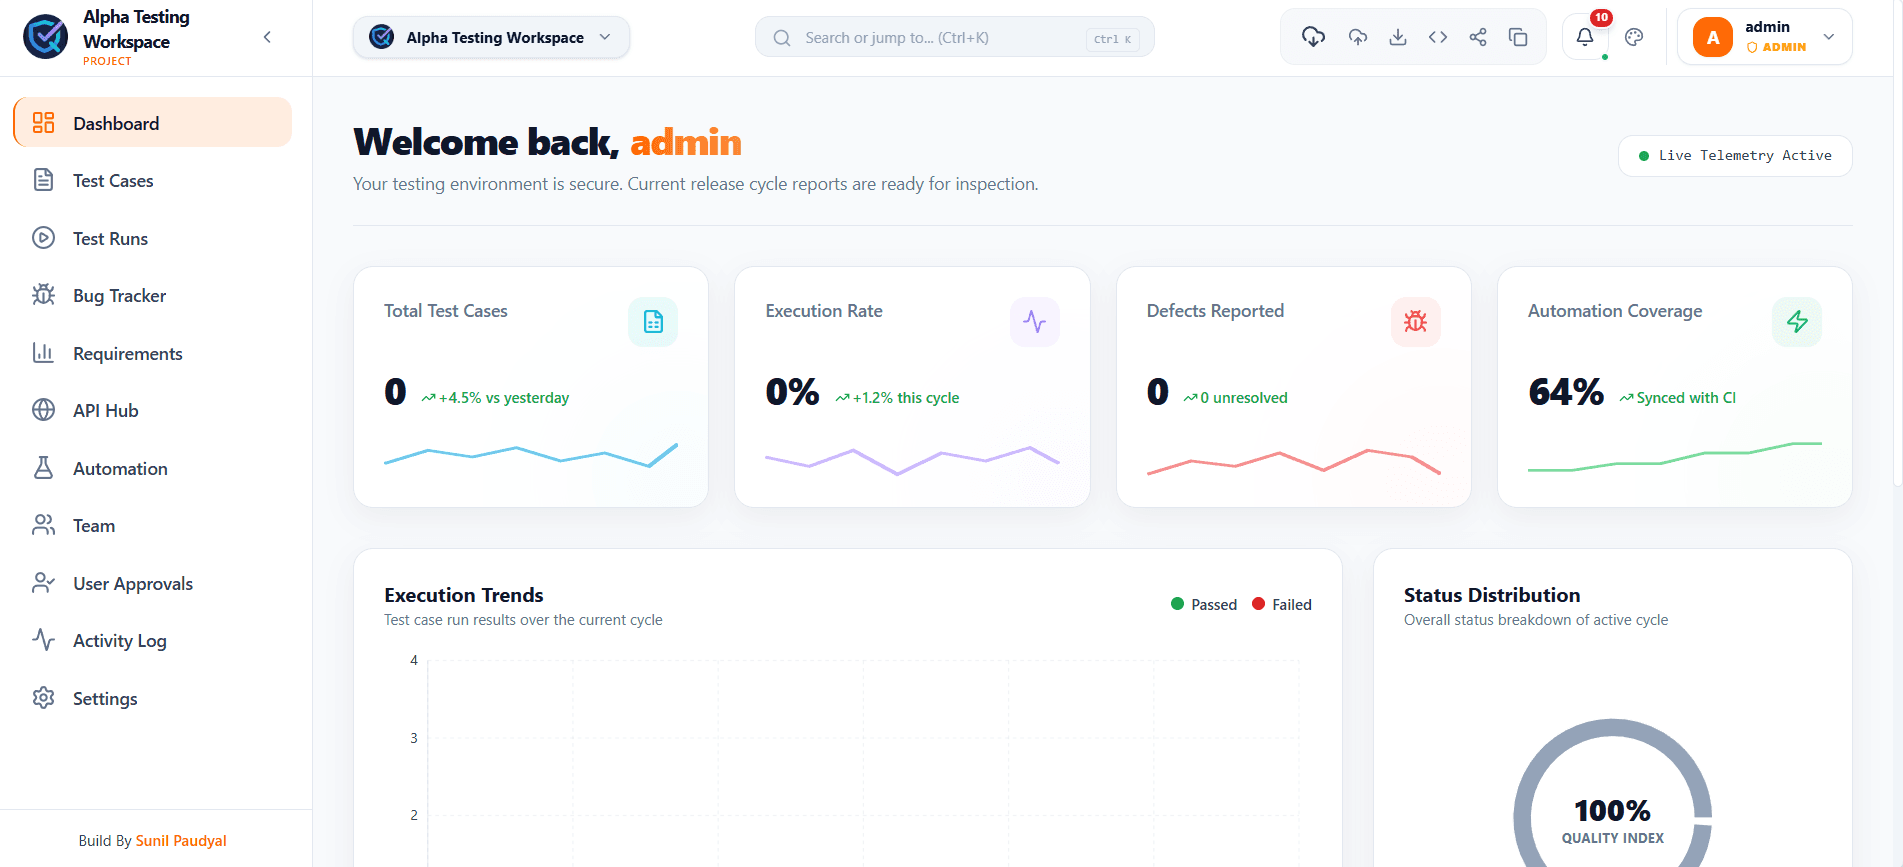Viewport: 1903px width, 867px height.
Task: Click the '+4.5% vs yesterday' text
Action: (x=504, y=398)
